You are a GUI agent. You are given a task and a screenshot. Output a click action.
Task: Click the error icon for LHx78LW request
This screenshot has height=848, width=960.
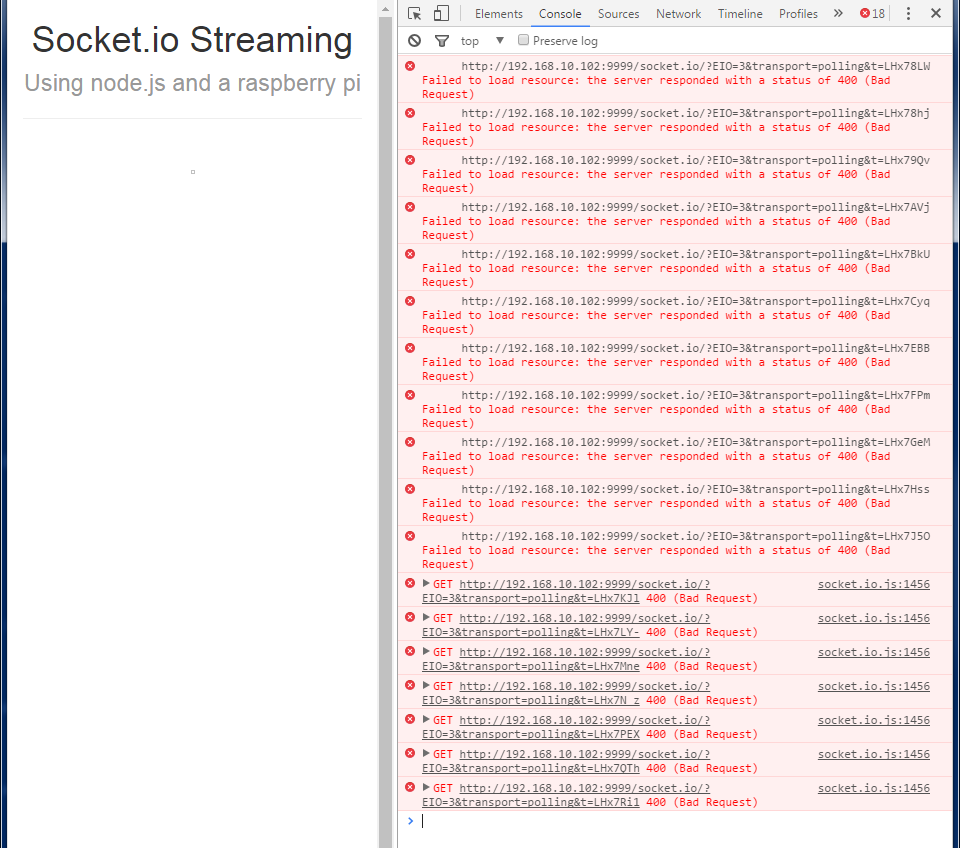coord(410,66)
